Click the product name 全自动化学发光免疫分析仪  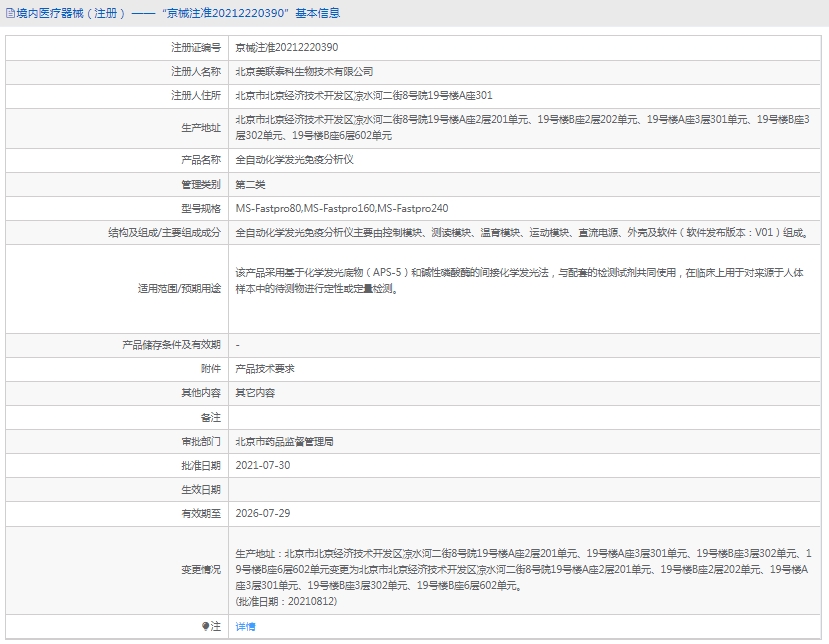(295, 160)
